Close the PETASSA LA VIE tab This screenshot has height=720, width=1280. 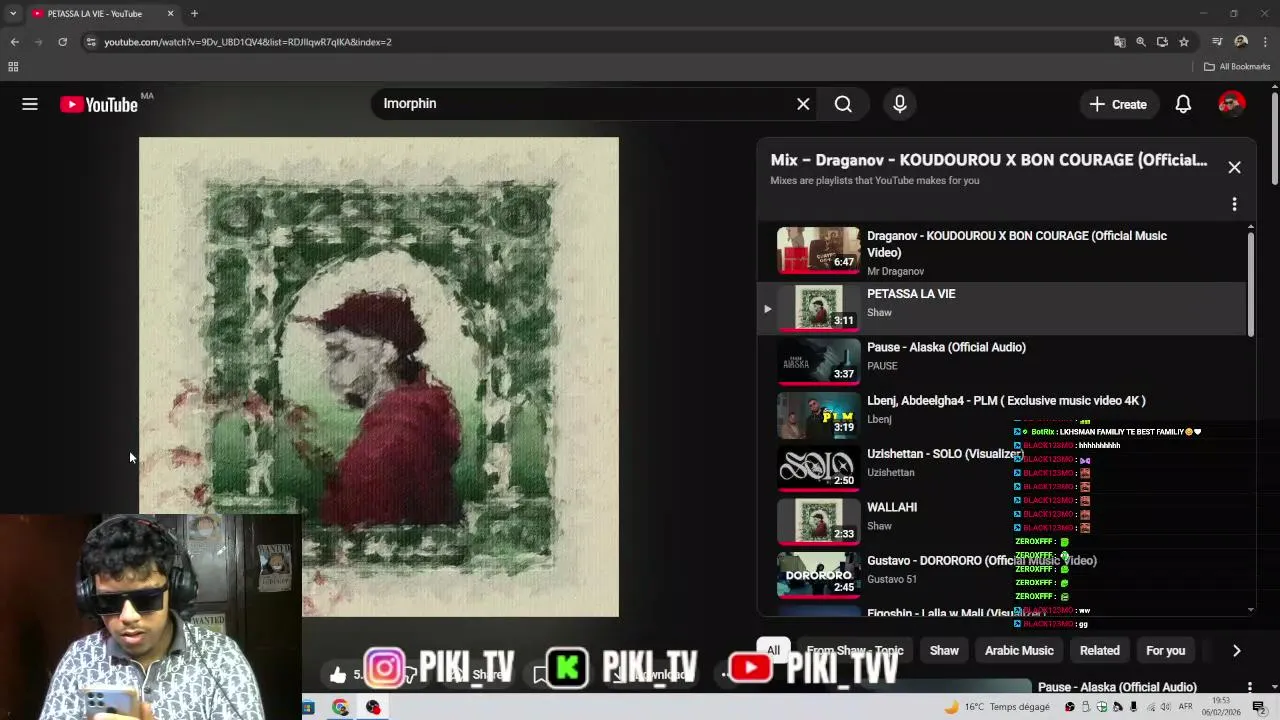[170, 14]
